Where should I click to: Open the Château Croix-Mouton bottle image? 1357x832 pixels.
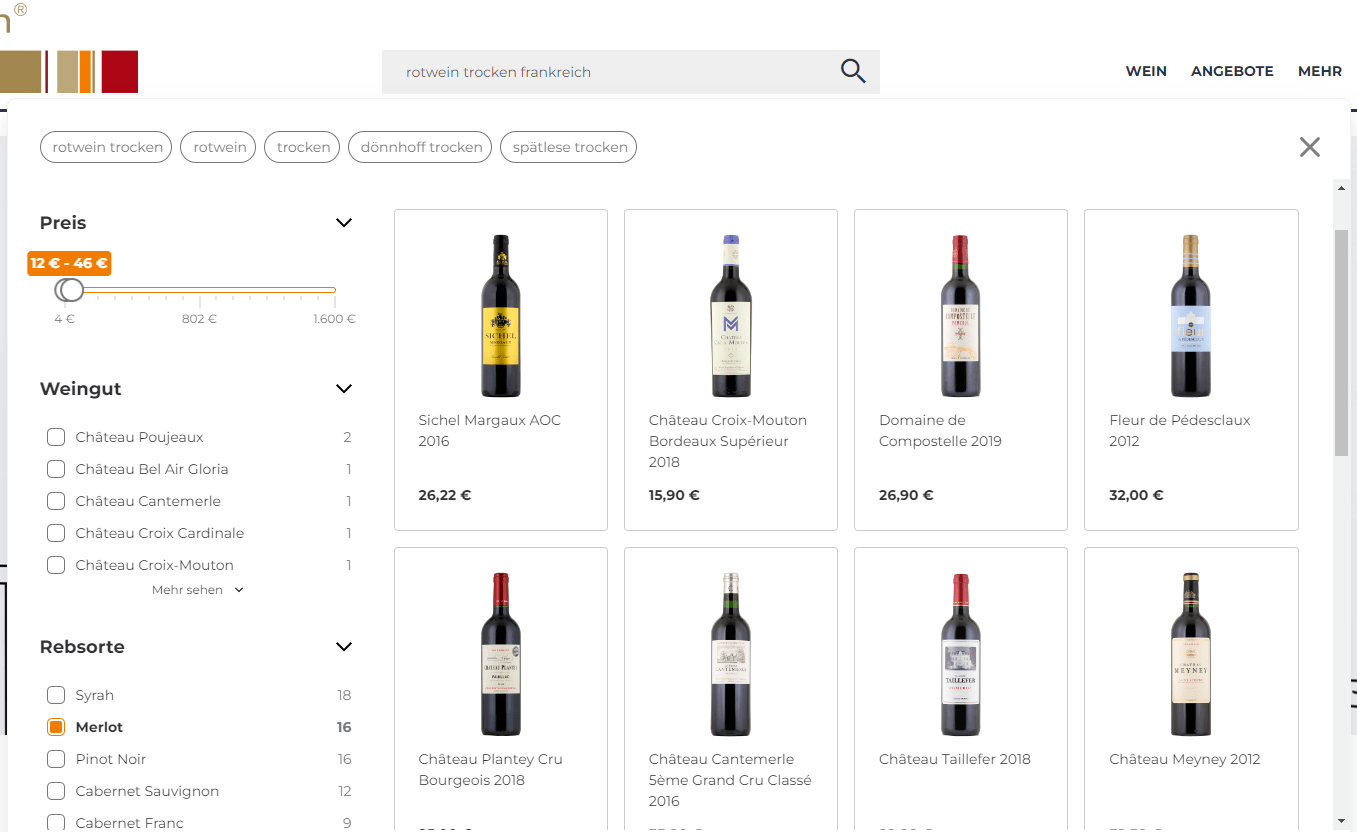coord(731,316)
